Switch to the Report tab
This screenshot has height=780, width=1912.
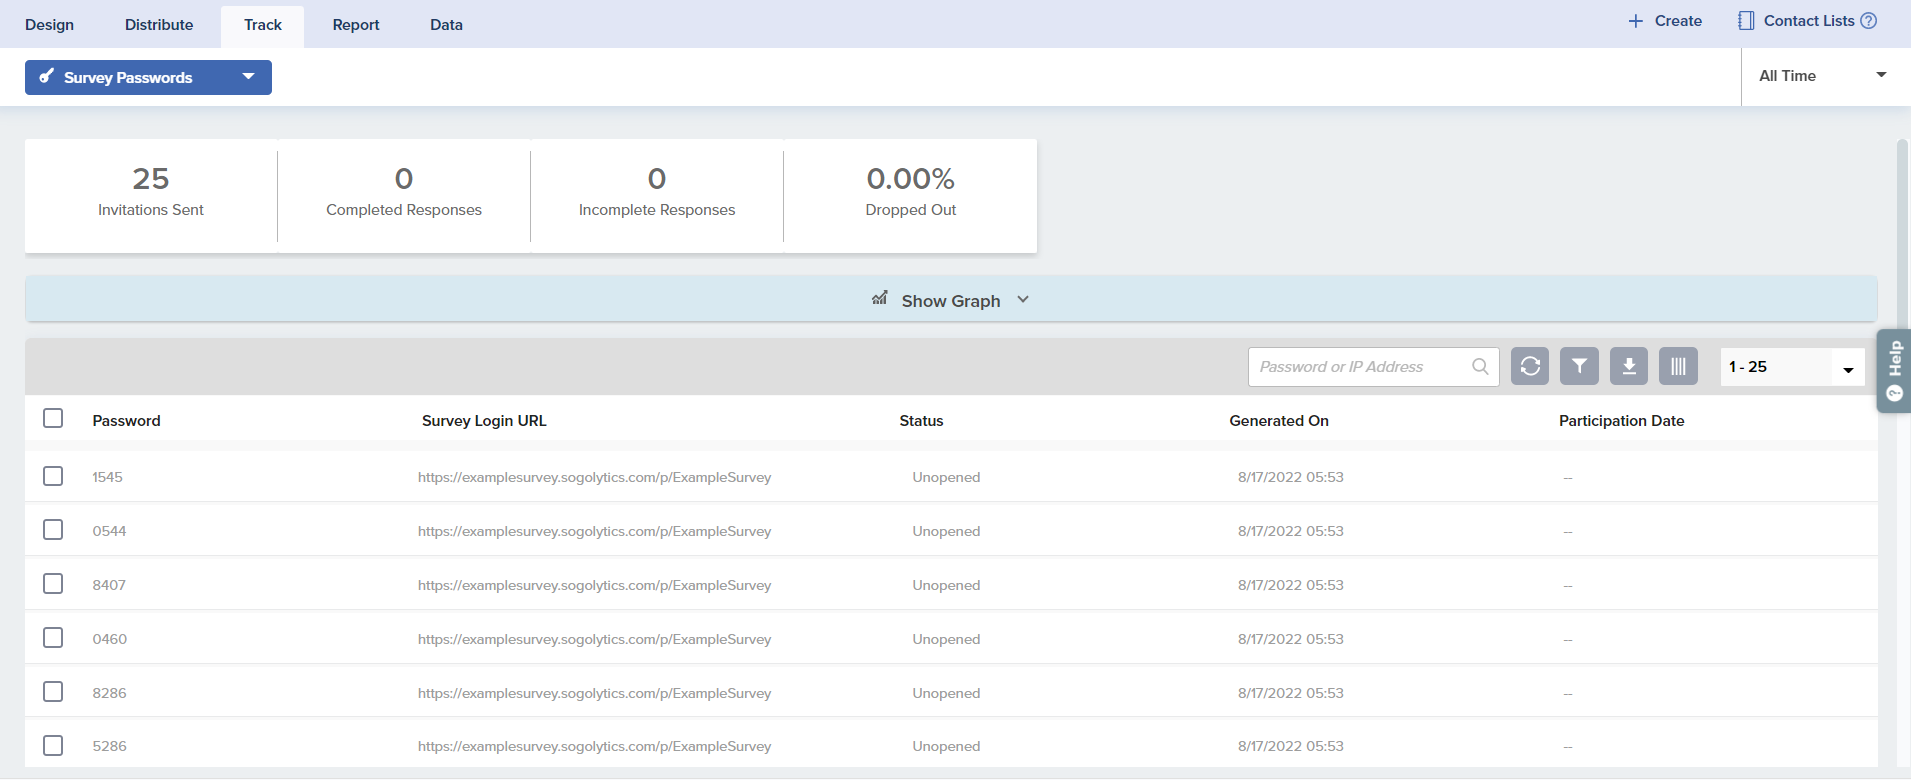click(x=356, y=25)
